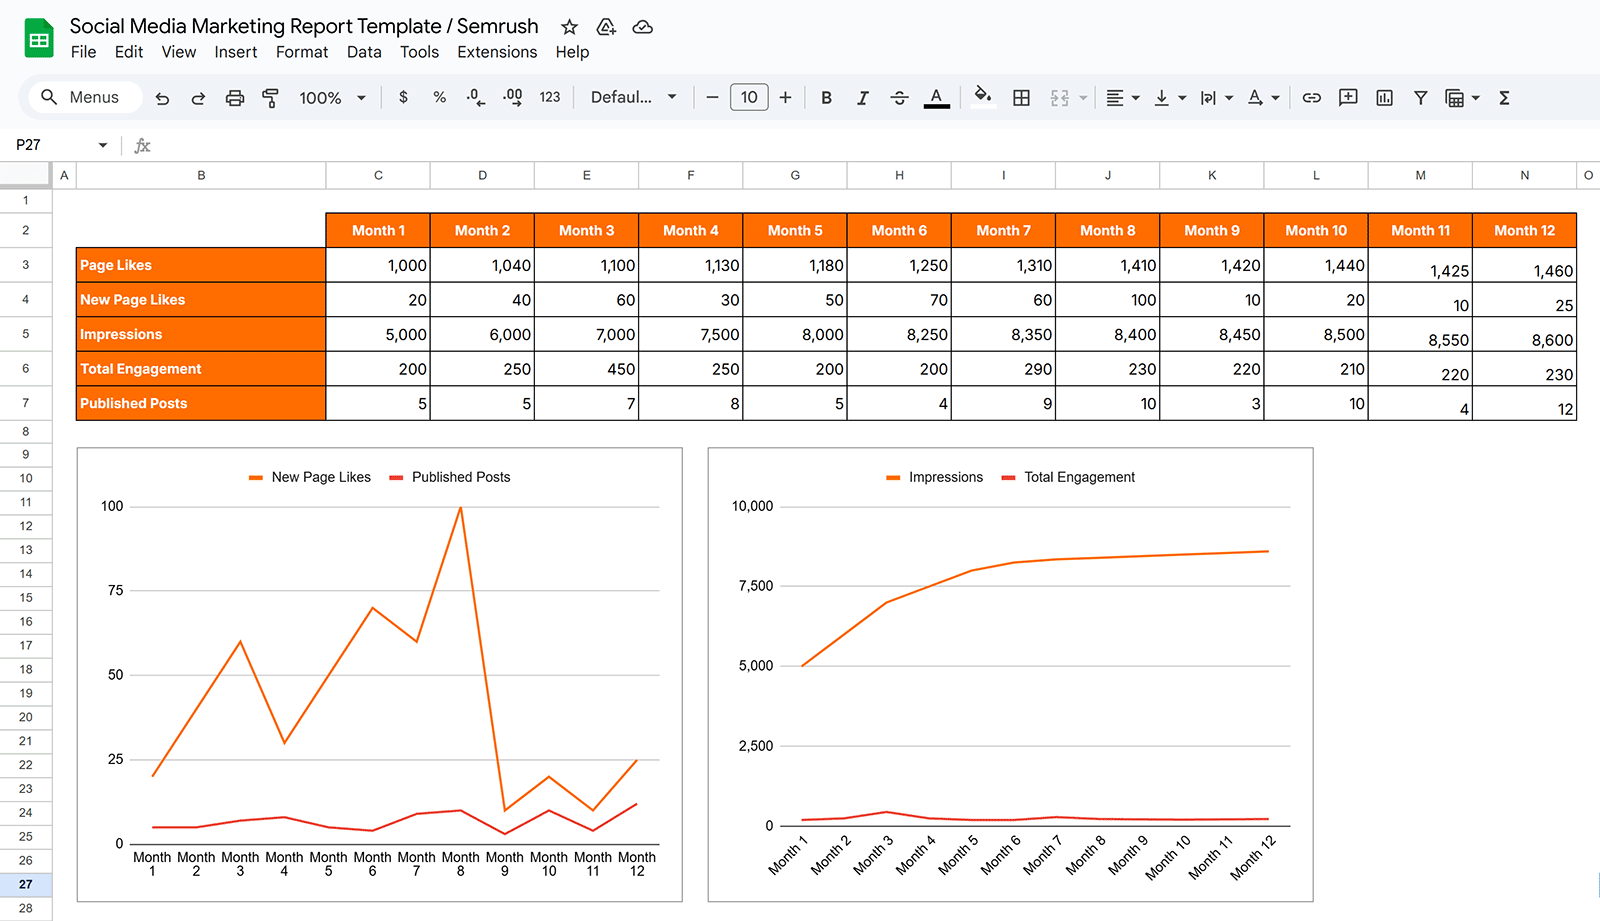Insert a chart
This screenshot has width=1600, height=921.
pyautogui.click(x=1384, y=97)
